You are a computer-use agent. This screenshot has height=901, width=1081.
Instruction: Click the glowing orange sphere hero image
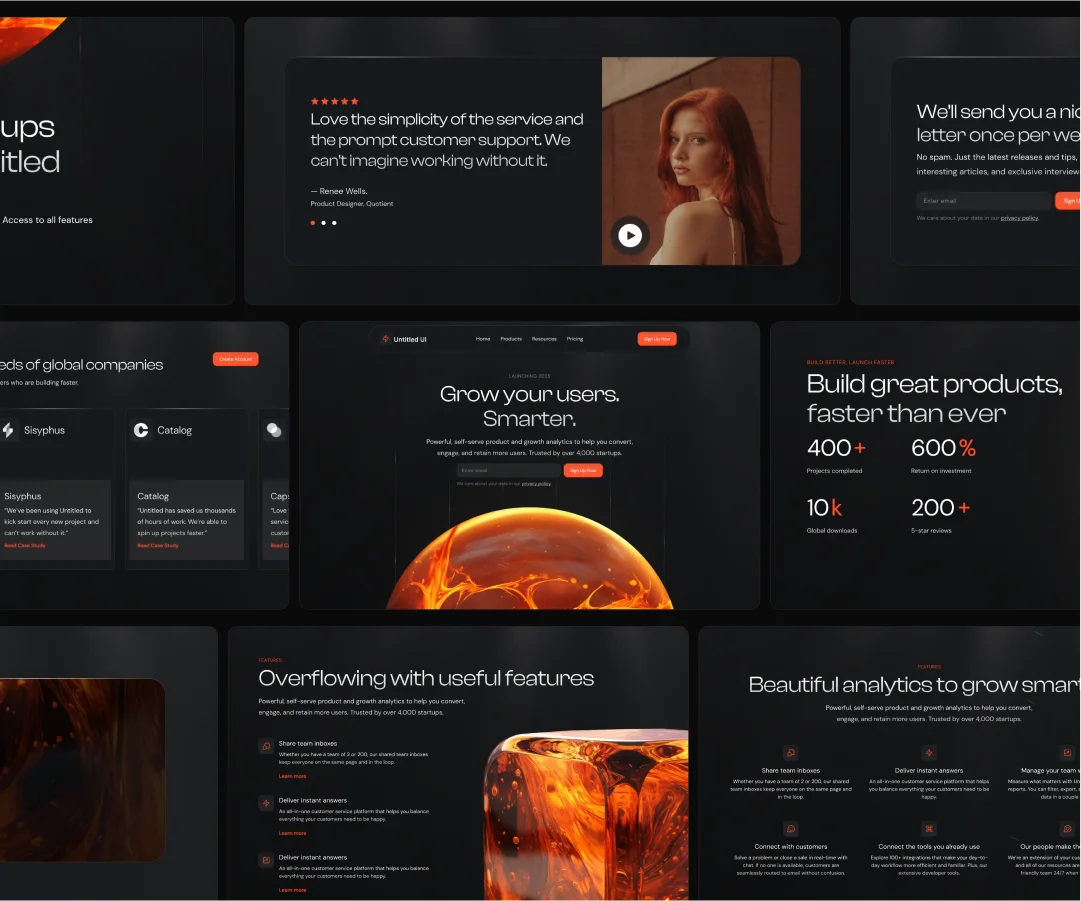tap(529, 558)
